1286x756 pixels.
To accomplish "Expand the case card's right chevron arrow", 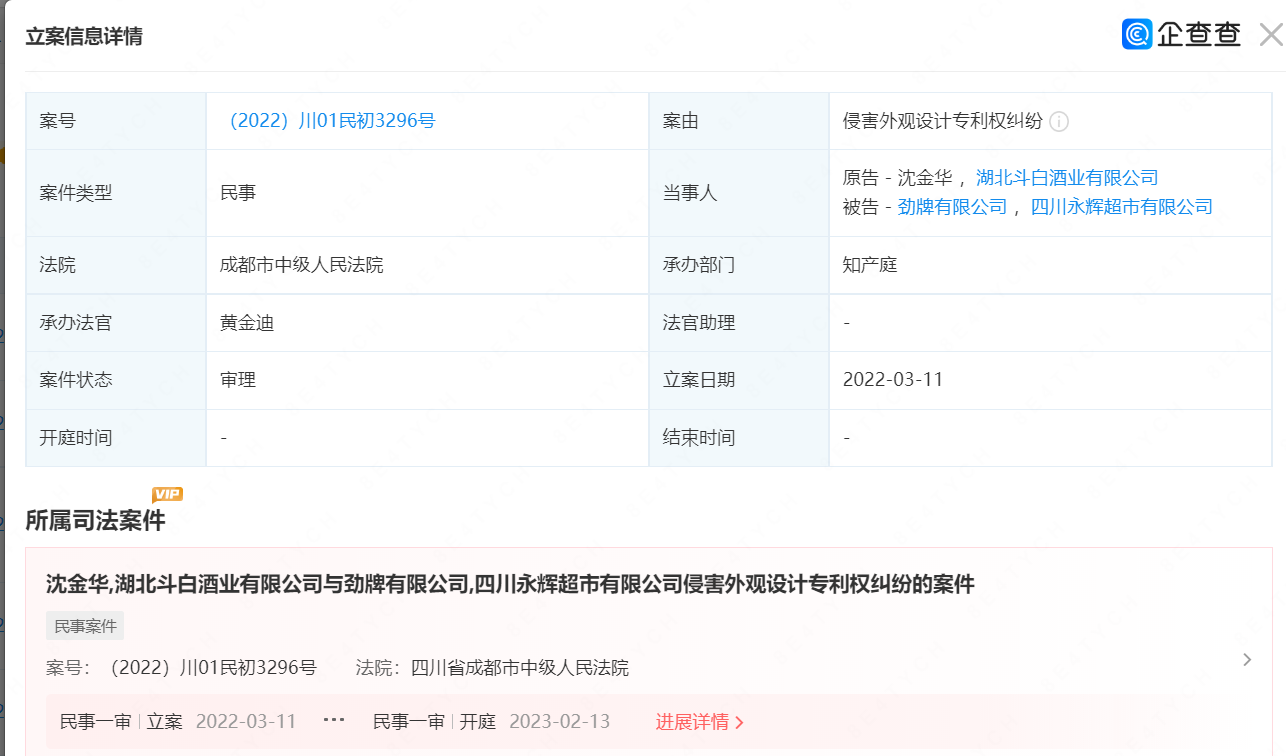I will [1246, 660].
